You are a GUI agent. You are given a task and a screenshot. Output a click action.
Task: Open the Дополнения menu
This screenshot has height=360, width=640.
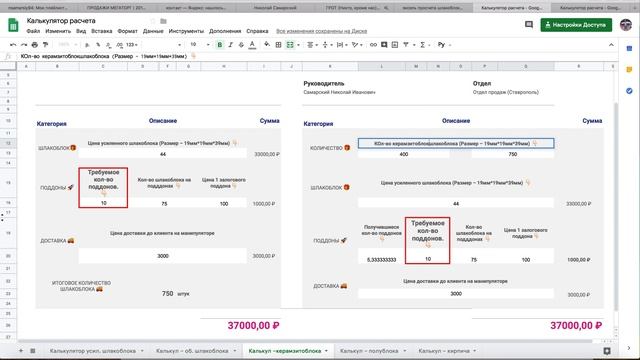225,31
